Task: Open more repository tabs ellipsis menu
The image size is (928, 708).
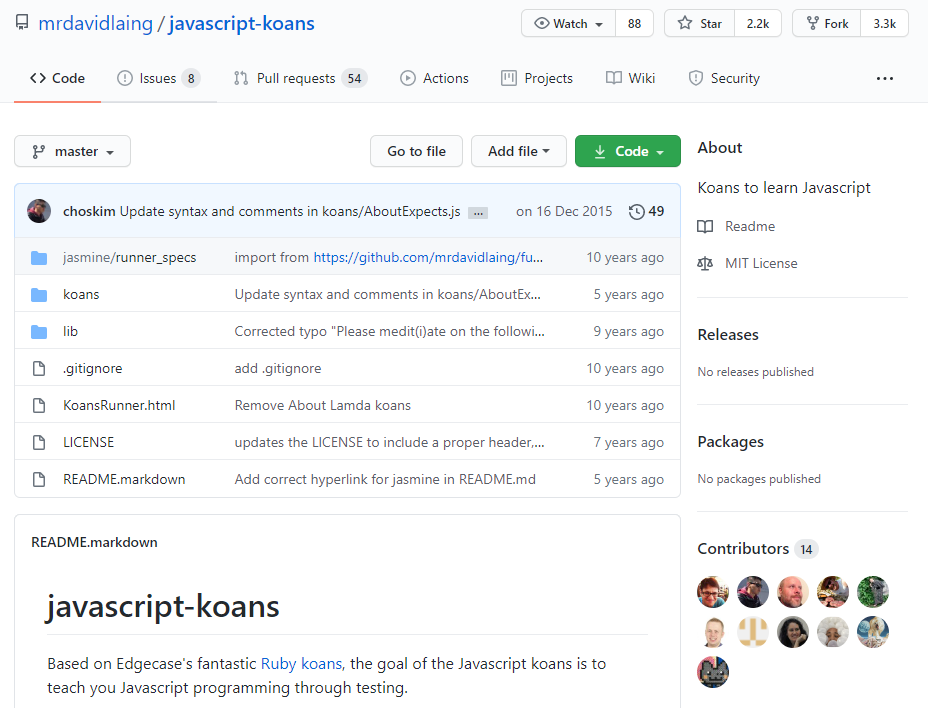Action: [885, 78]
